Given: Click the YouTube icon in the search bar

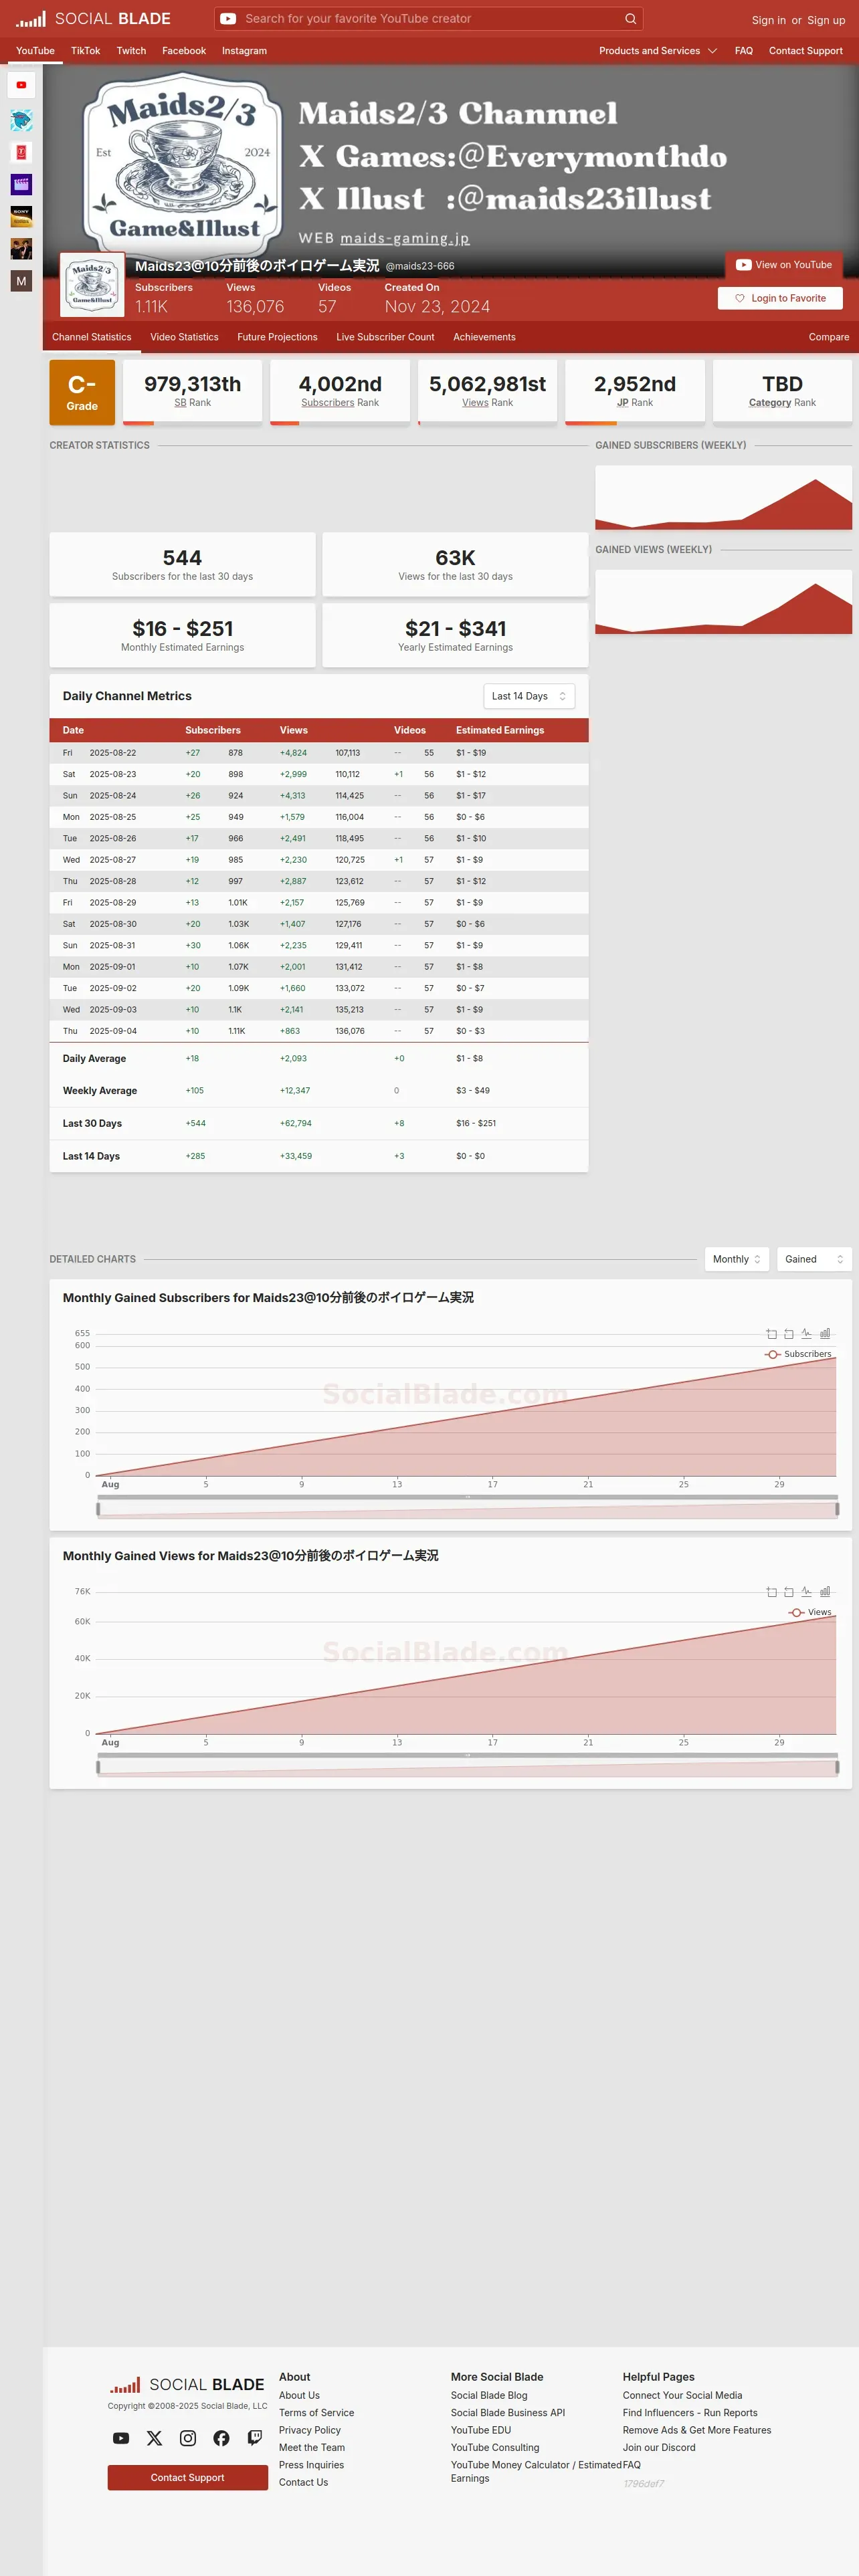Looking at the screenshot, I should pos(228,19).
